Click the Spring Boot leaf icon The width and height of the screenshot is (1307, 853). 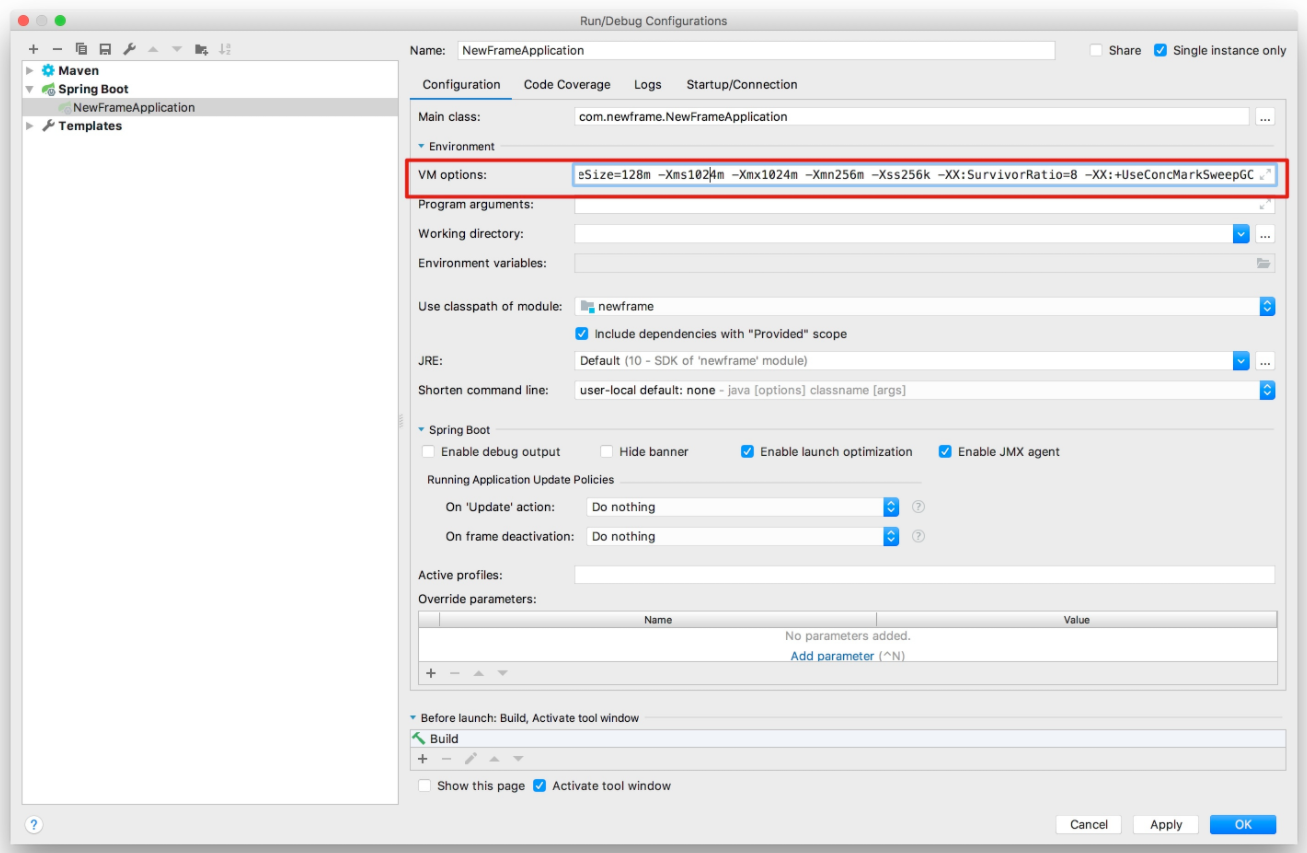click(48, 89)
